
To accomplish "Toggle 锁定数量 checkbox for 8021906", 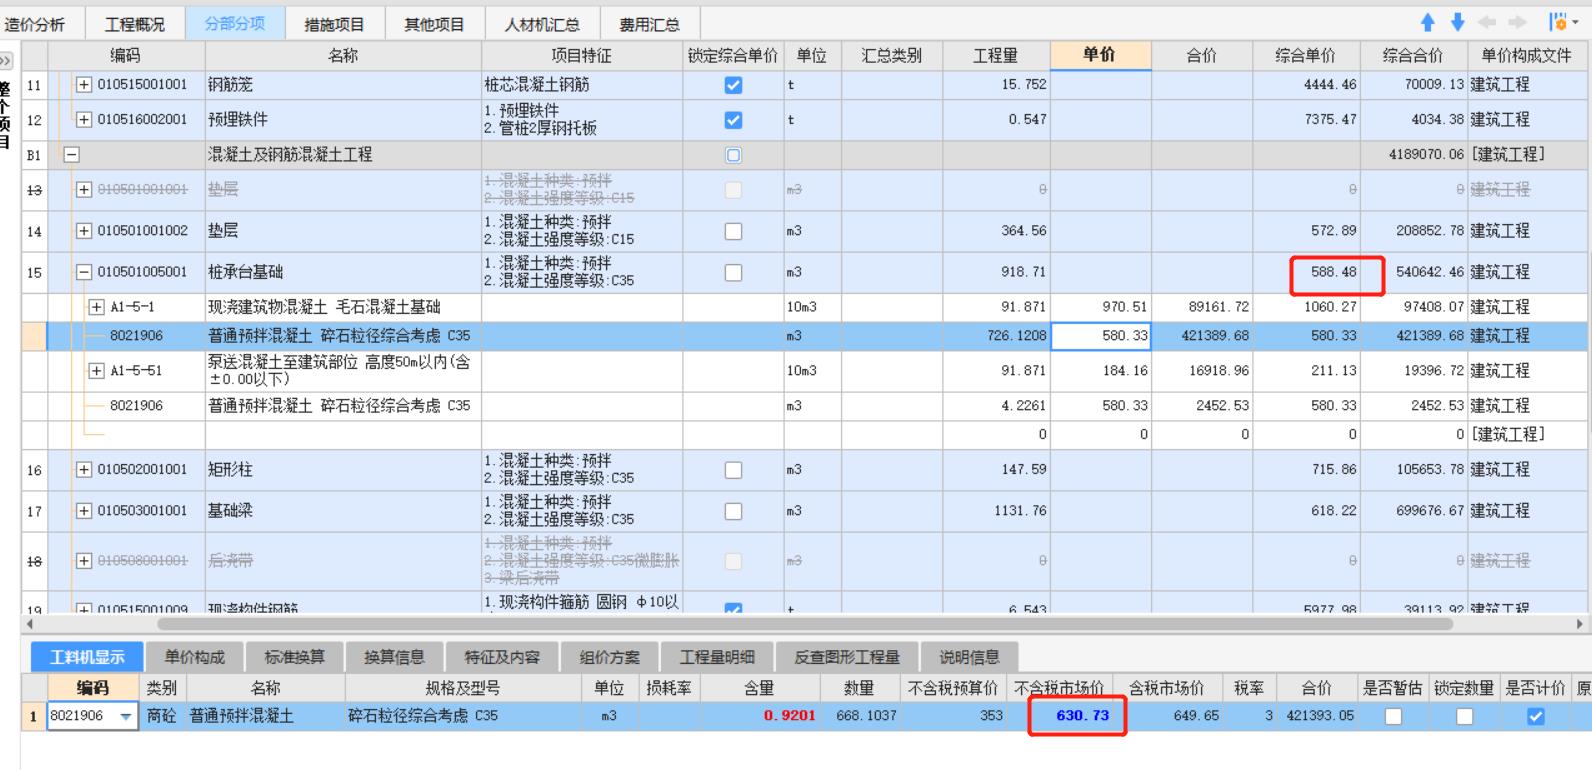I will click(1465, 716).
